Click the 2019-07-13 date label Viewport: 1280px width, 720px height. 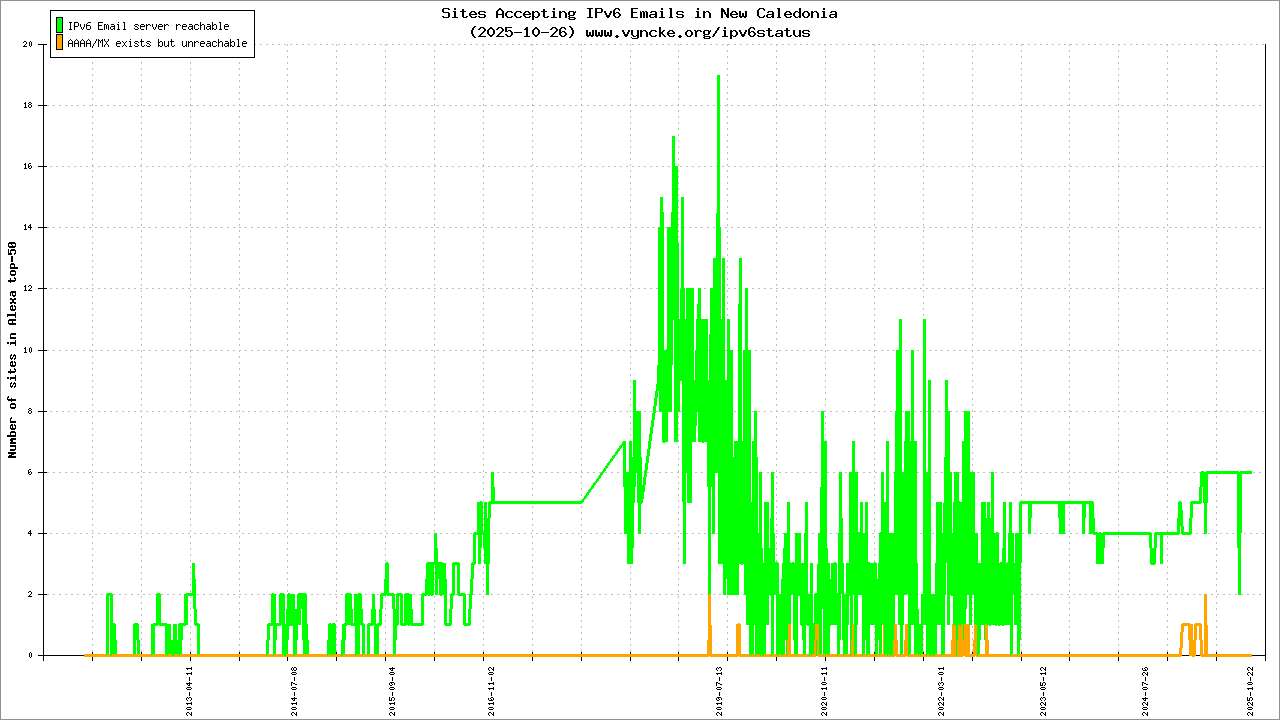[719, 692]
